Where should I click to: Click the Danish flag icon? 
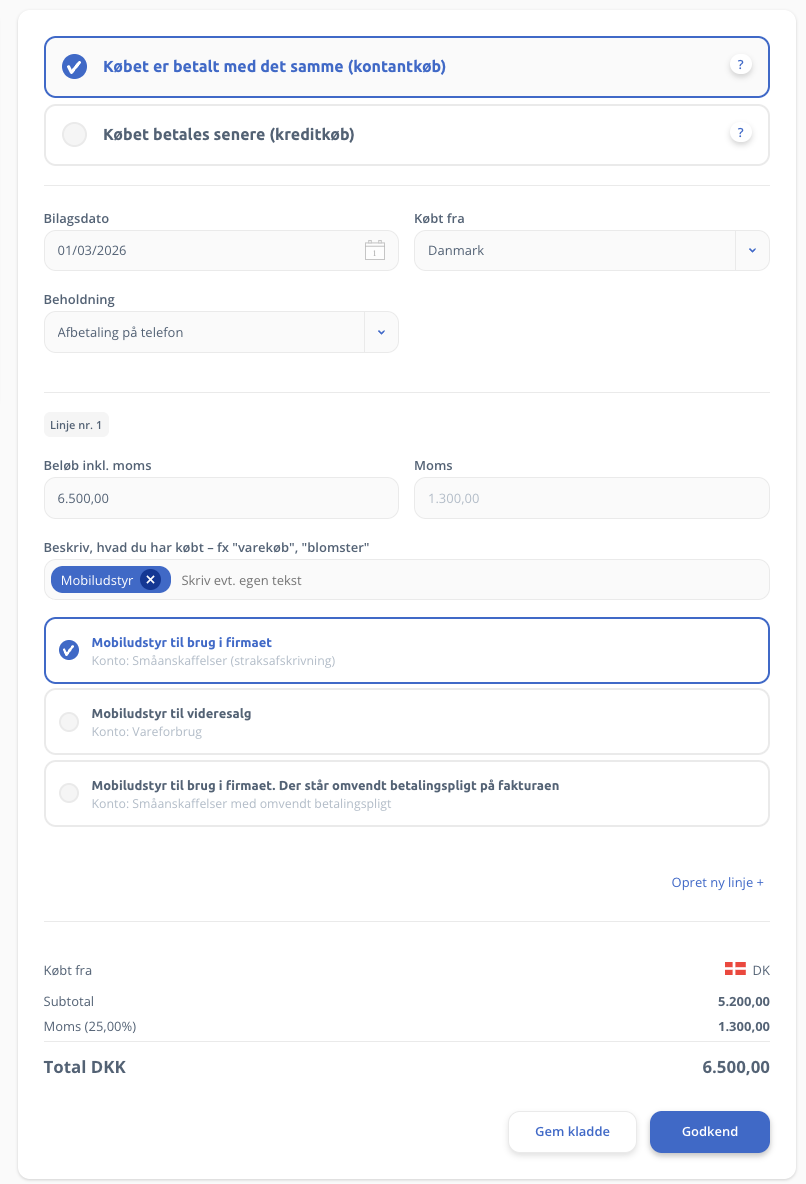(735, 969)
